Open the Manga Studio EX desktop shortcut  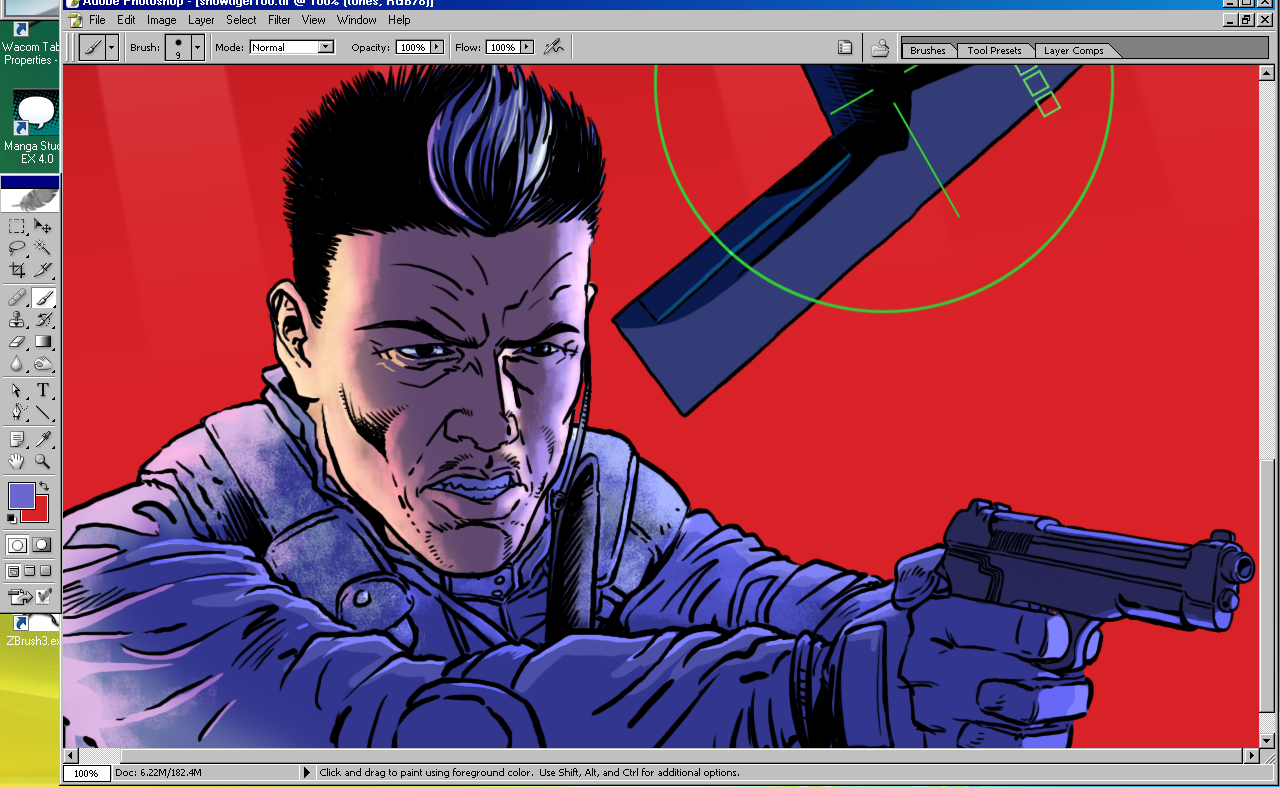coord(34,127)
